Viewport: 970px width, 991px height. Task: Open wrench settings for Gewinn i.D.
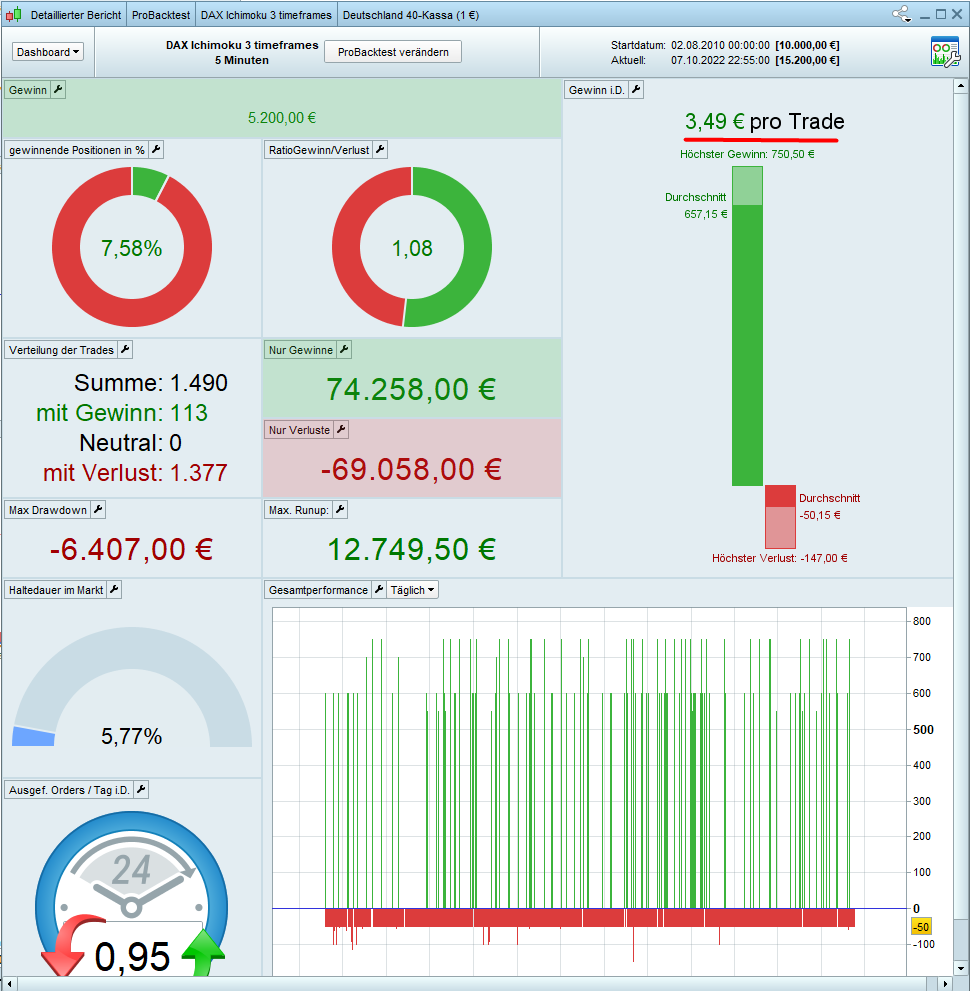tap(636, 90)
